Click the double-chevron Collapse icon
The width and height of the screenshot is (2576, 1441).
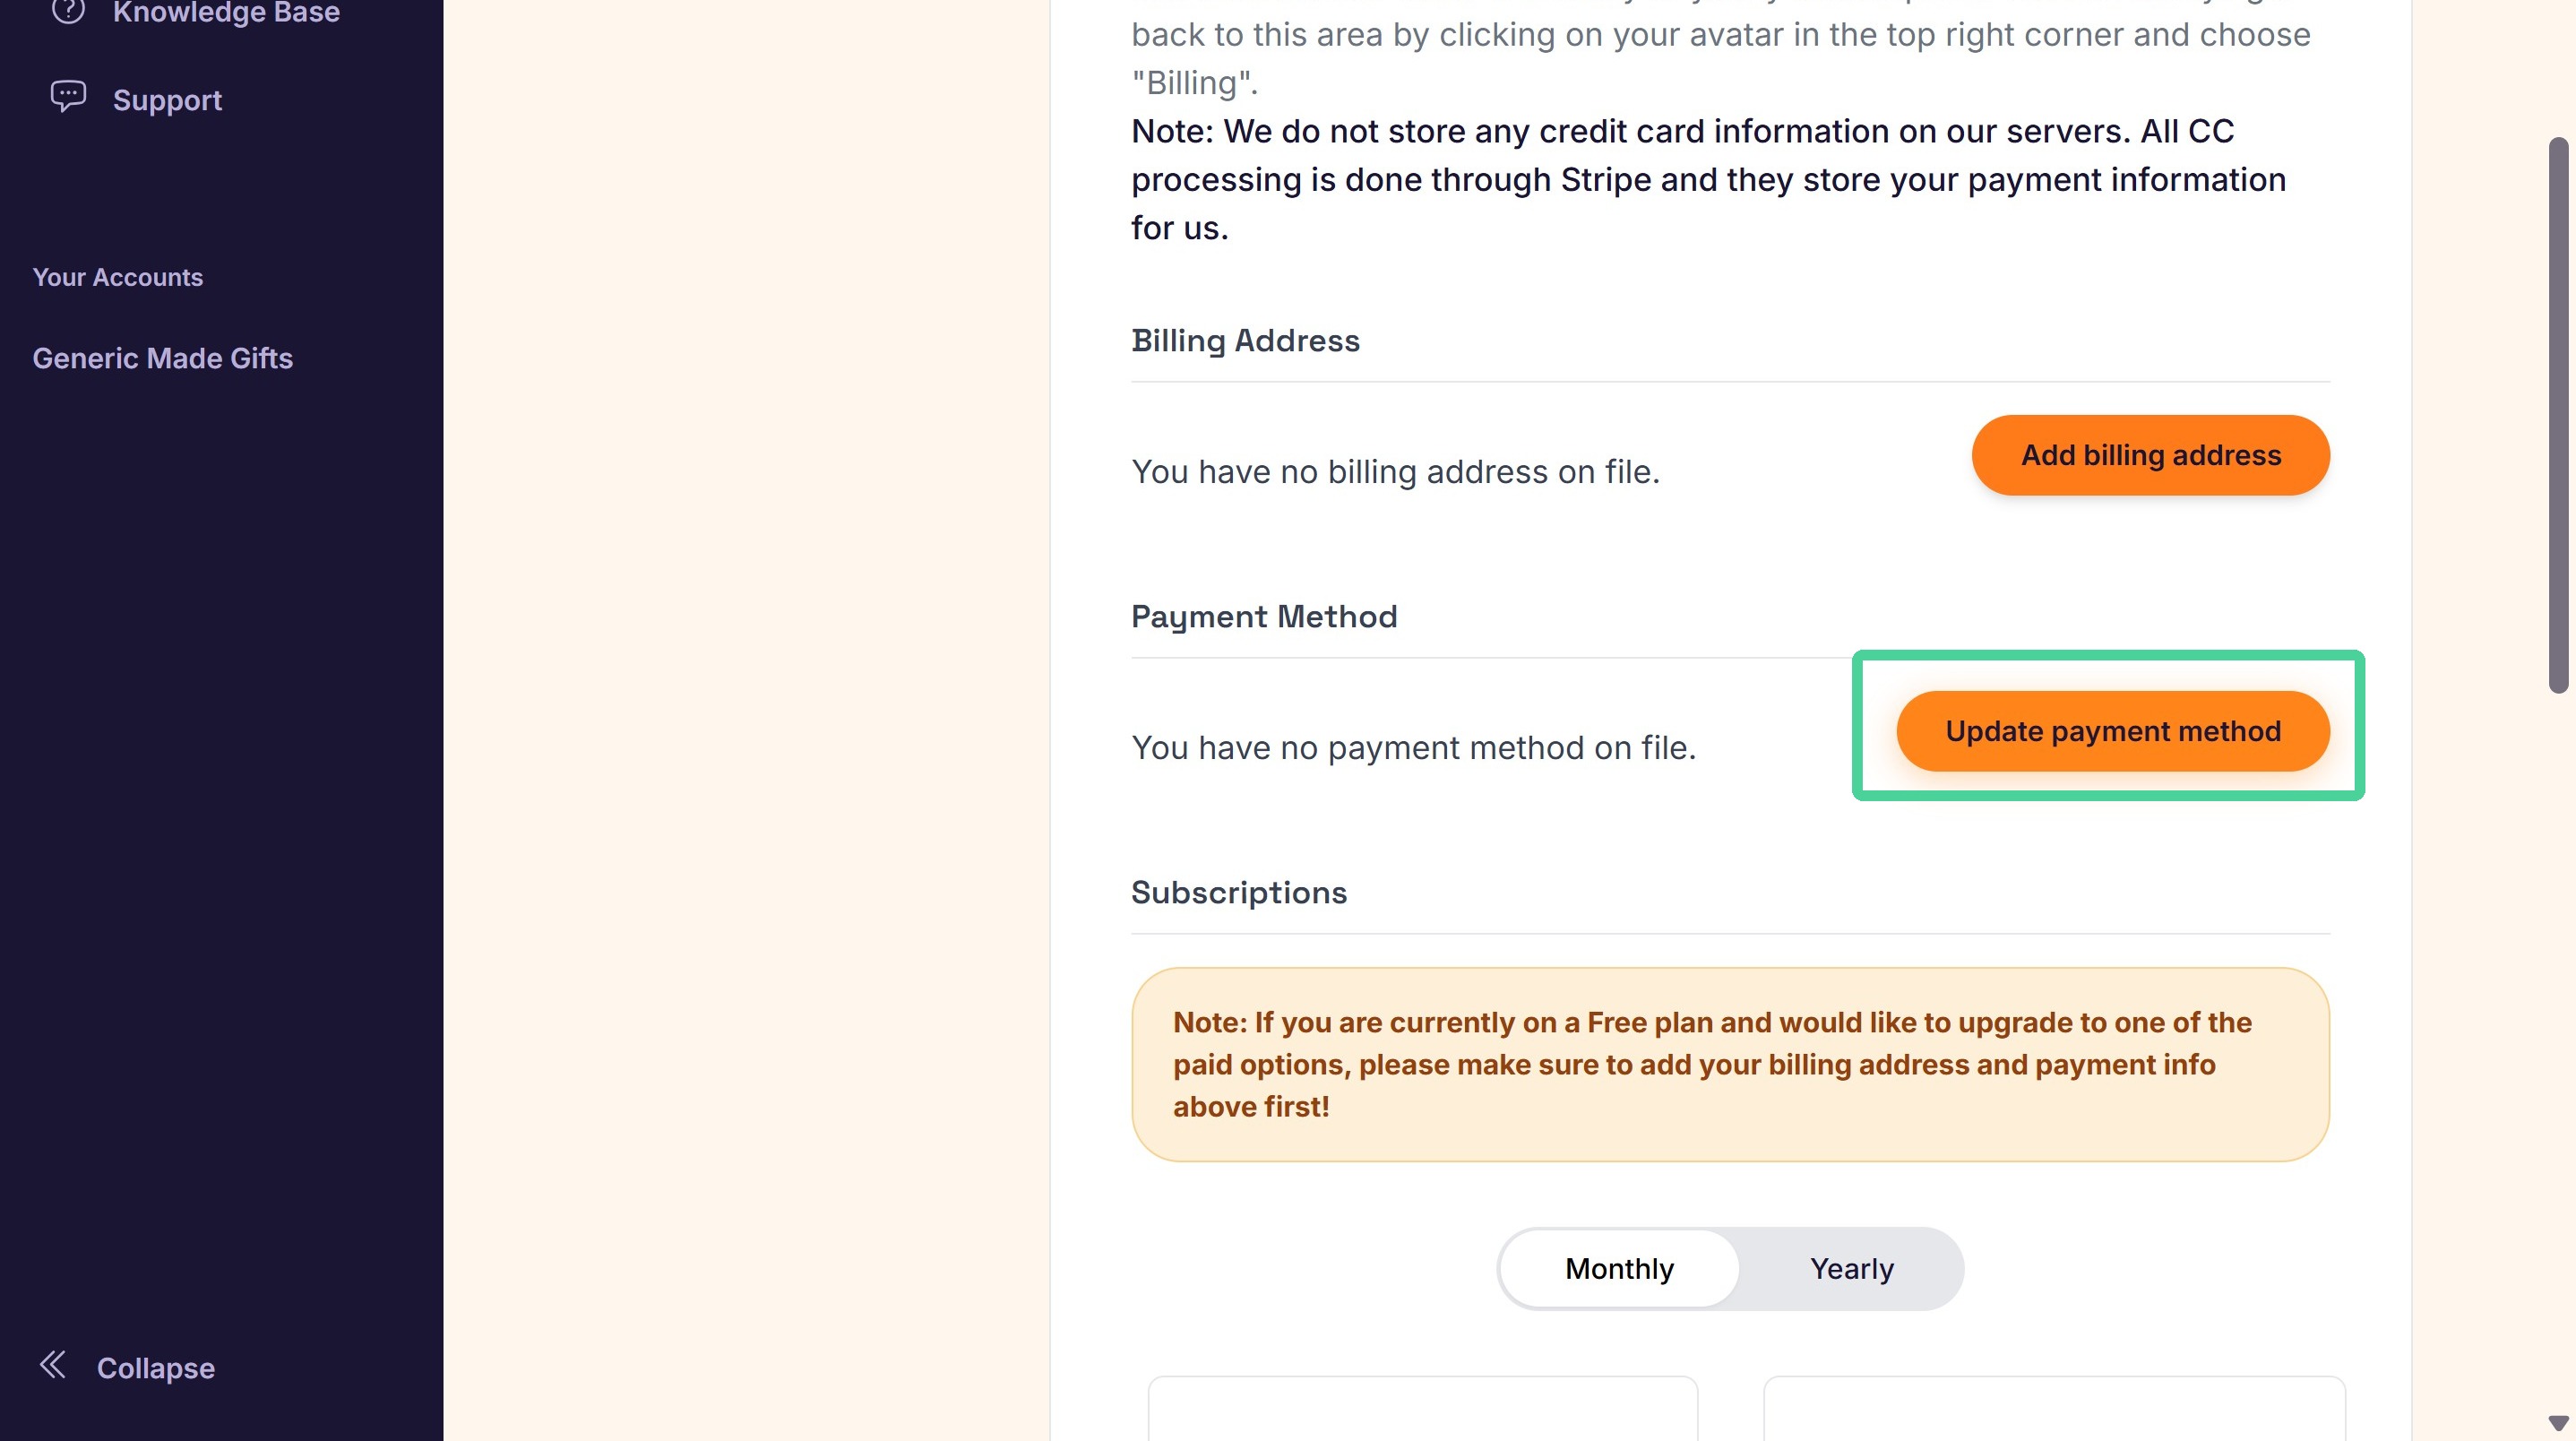(x=52, y=1365)
